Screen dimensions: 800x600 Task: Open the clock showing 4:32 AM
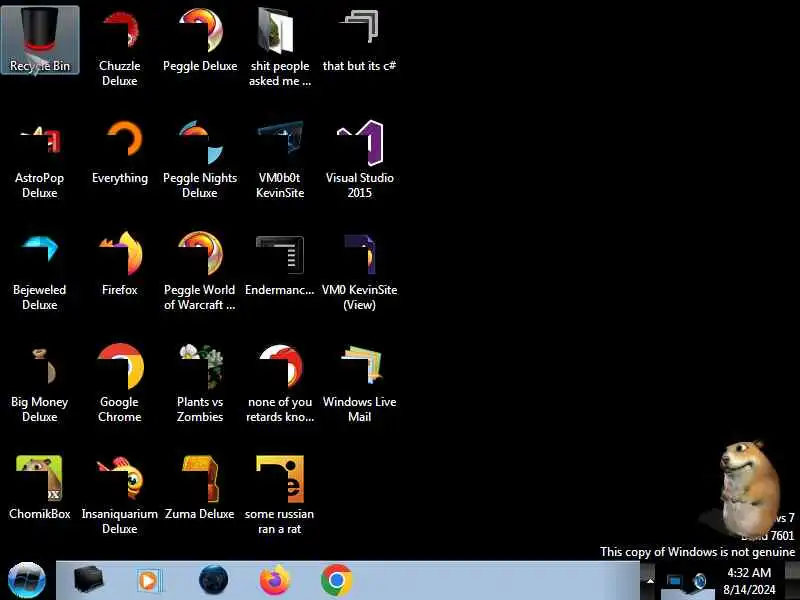pyautogui.click(x=748, y=581)
